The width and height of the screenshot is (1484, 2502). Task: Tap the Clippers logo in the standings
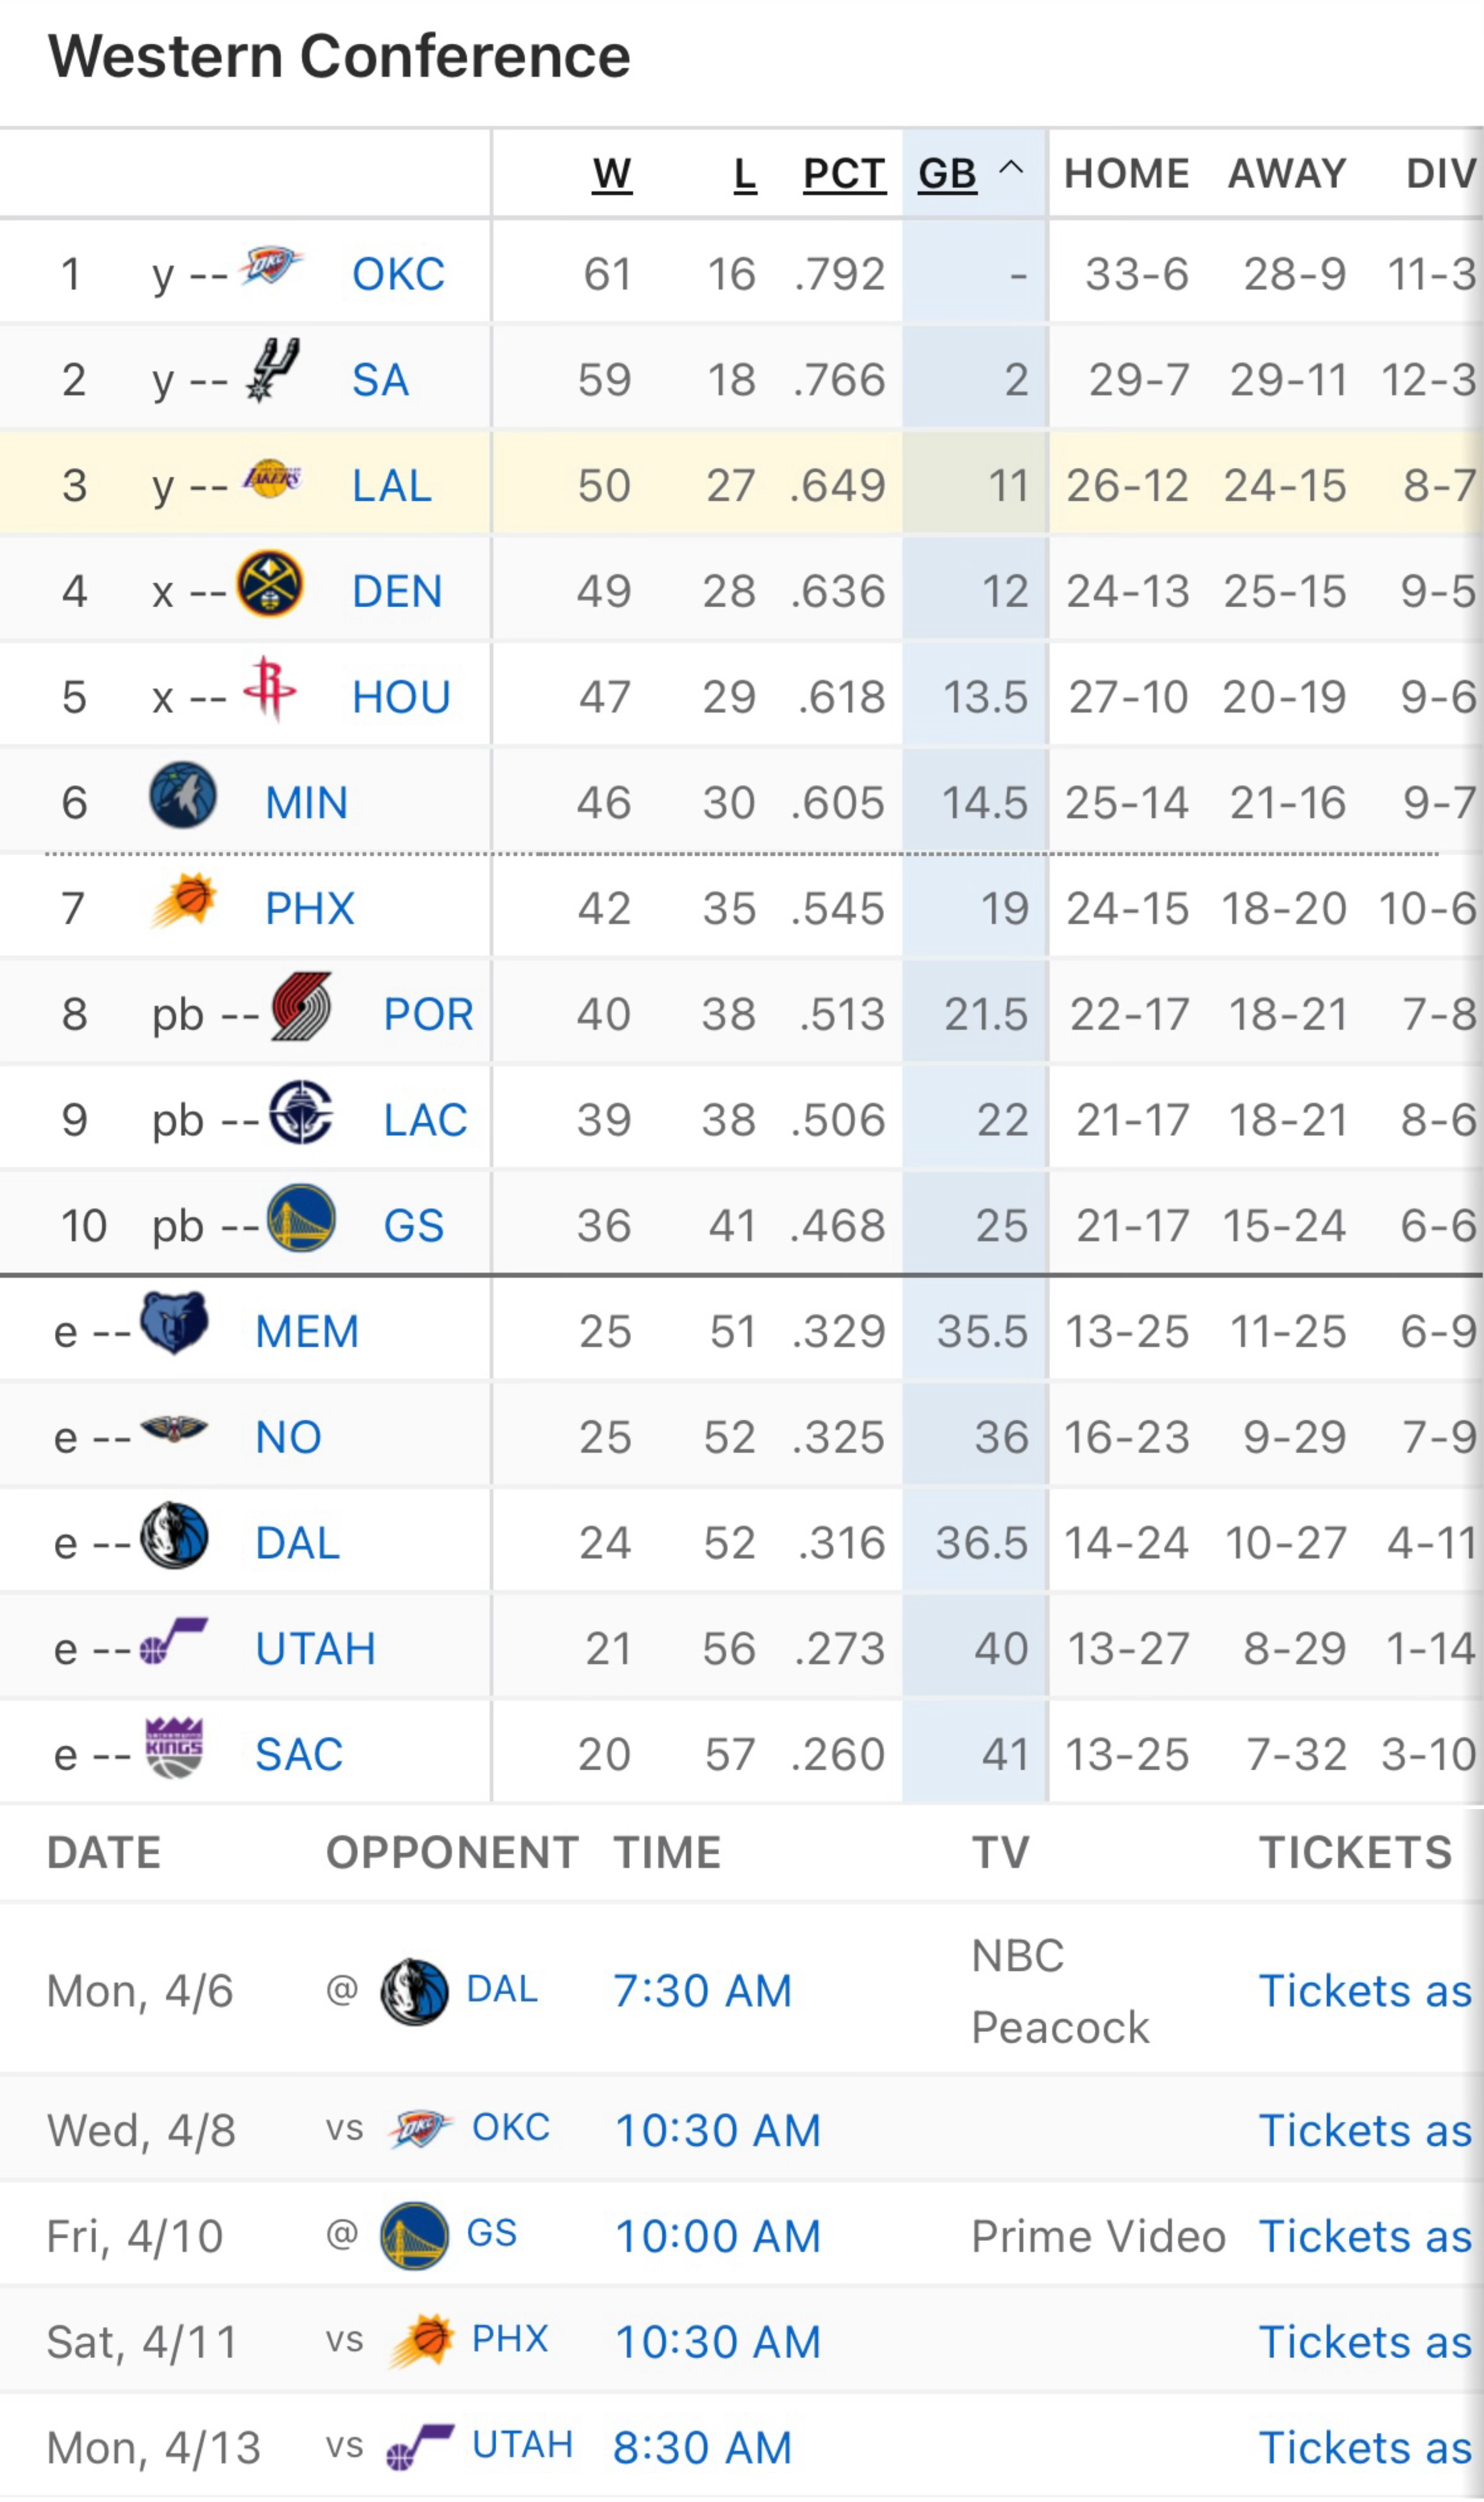(x=301, y=1112)
